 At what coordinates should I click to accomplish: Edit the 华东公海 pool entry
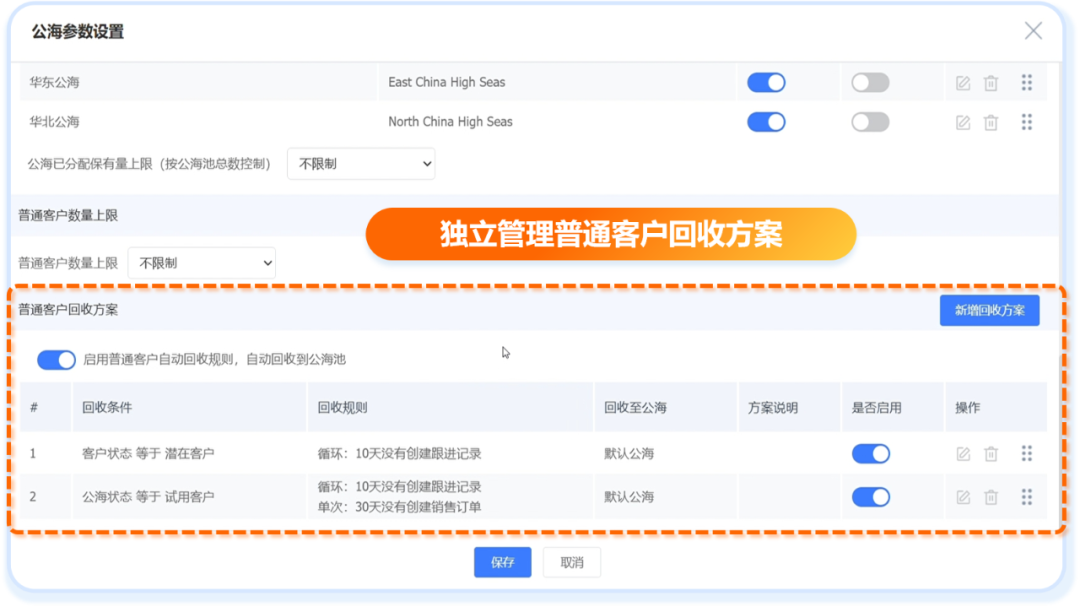point(962,82)
